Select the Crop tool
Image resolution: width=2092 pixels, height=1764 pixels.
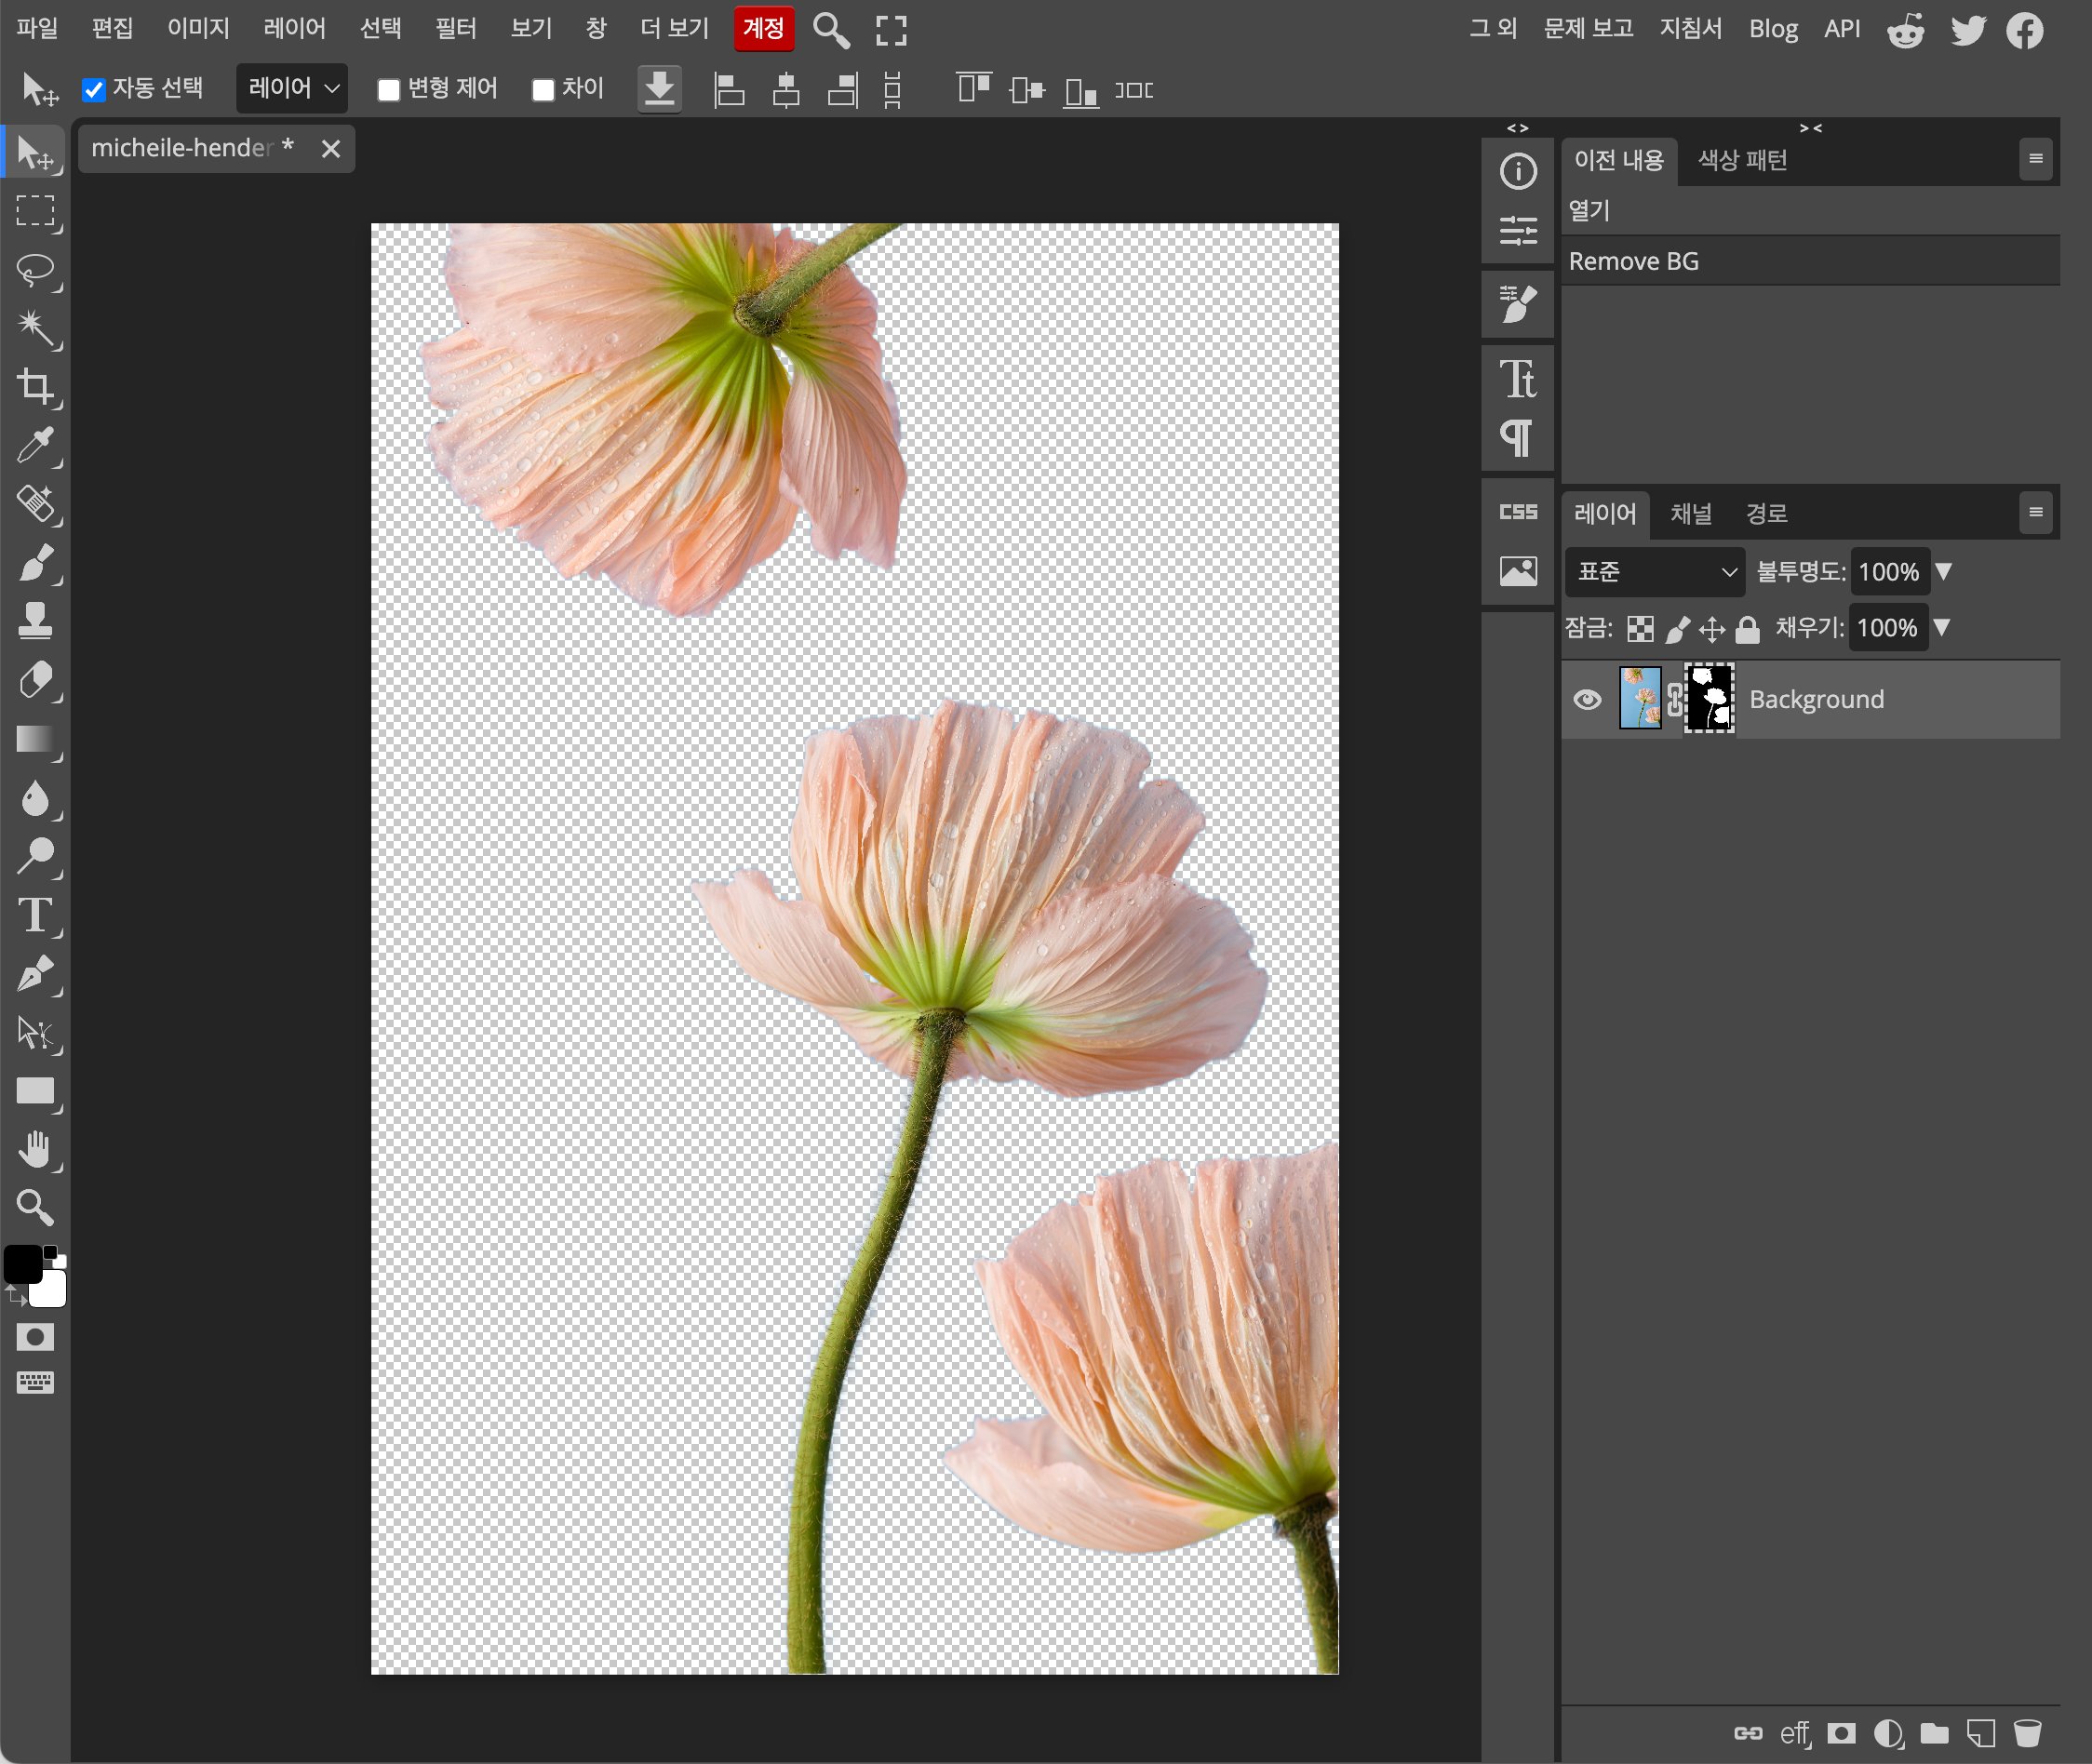35,386
